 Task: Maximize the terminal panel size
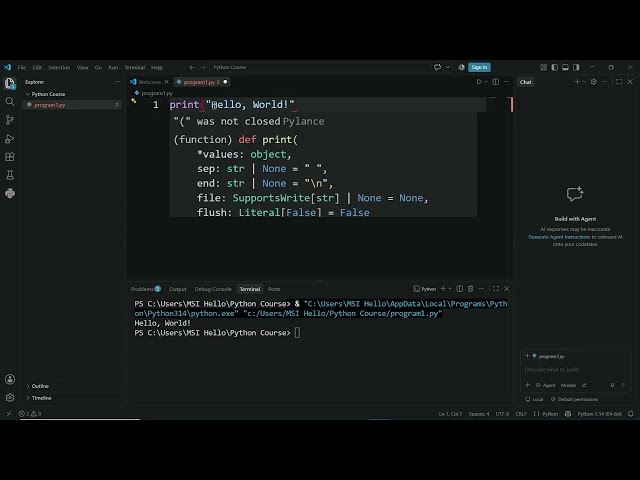[496, 289]
